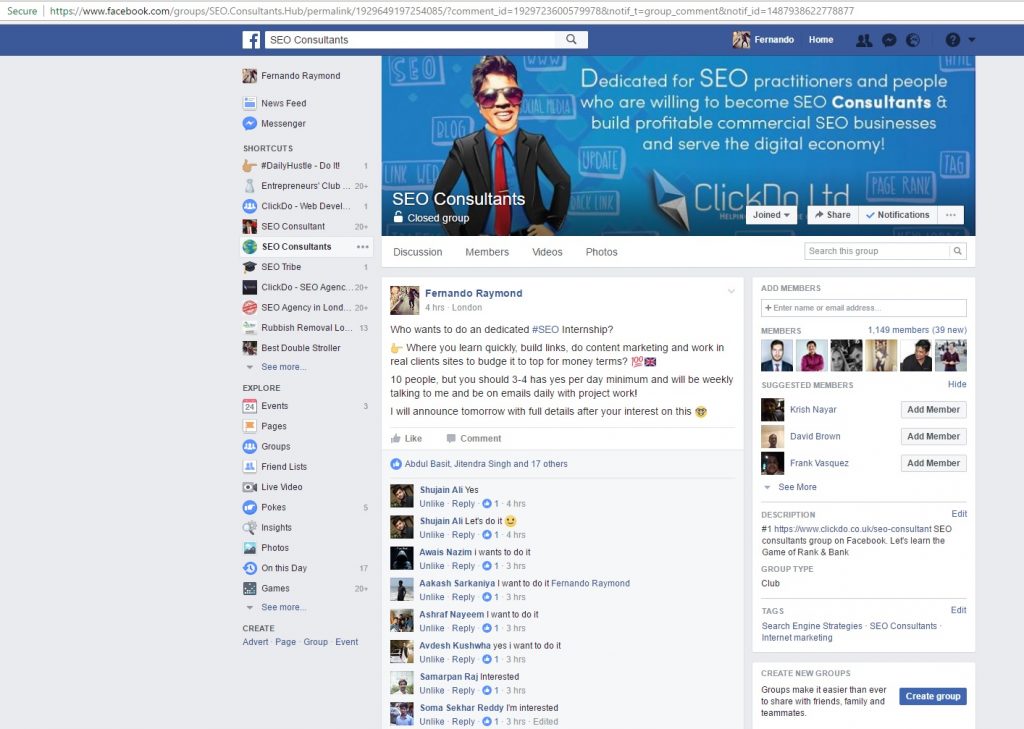Unlike Awais Nazim's comment
Screen dimensions: 1024x729
[432, 566]
